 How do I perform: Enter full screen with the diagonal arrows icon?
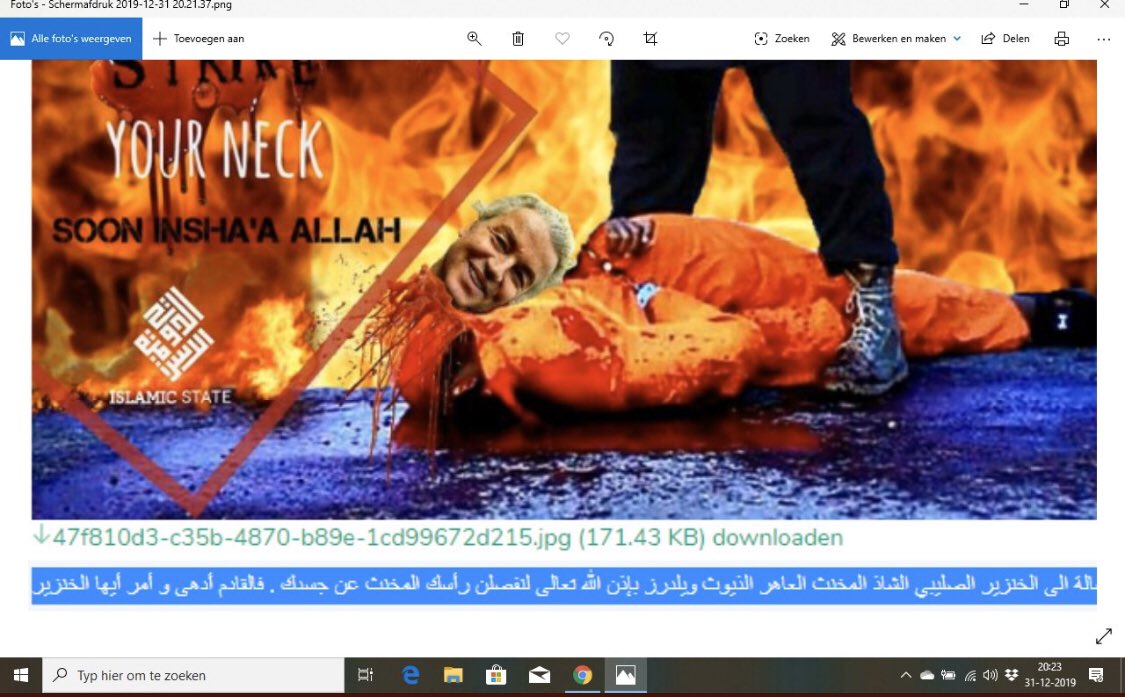1104,636
